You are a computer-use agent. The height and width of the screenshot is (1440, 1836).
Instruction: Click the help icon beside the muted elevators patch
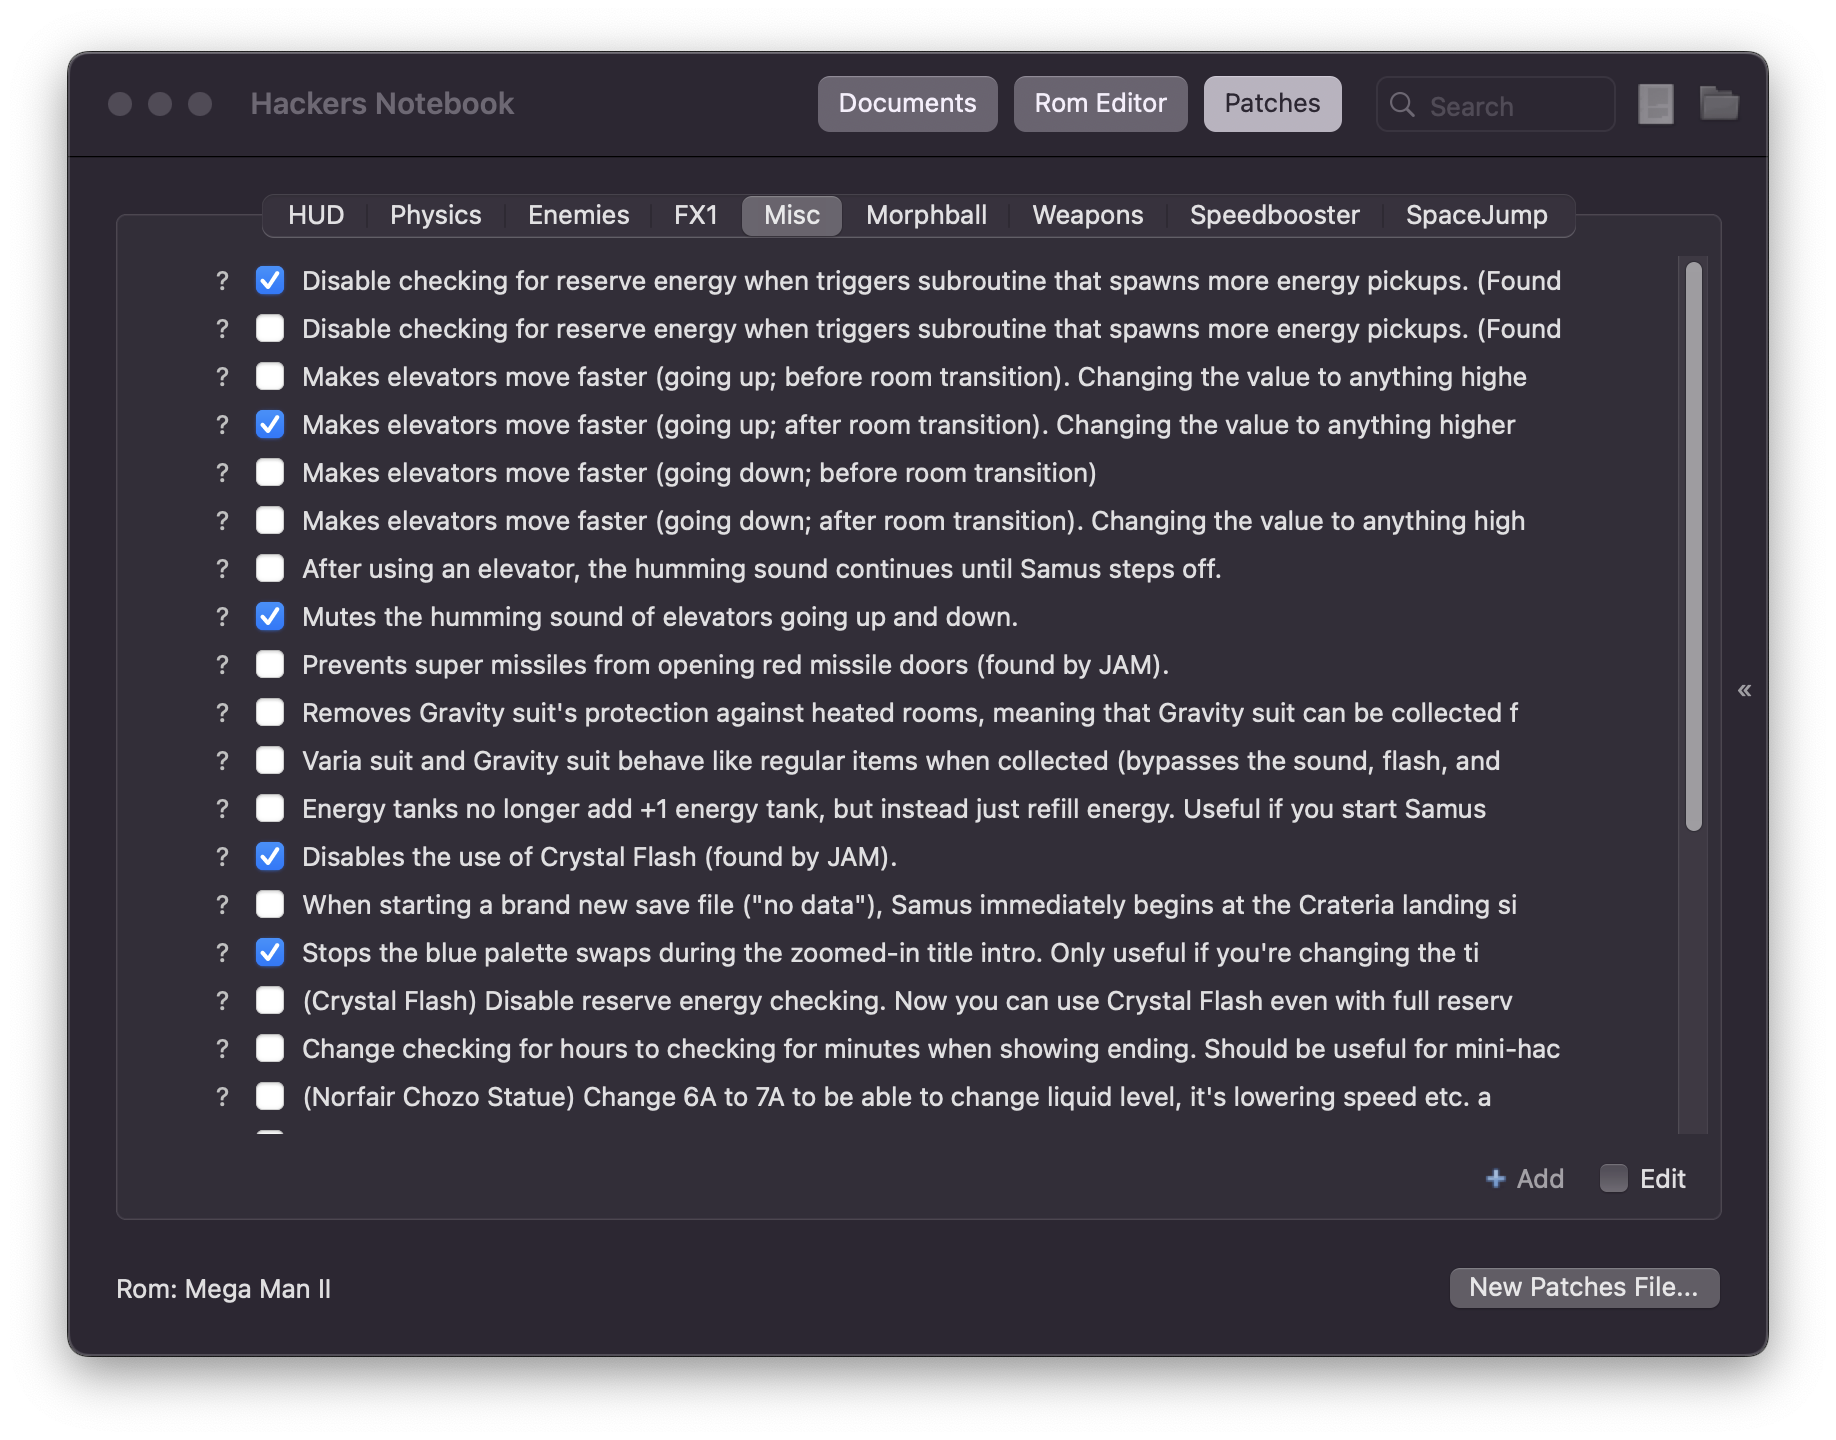[222, 617]
